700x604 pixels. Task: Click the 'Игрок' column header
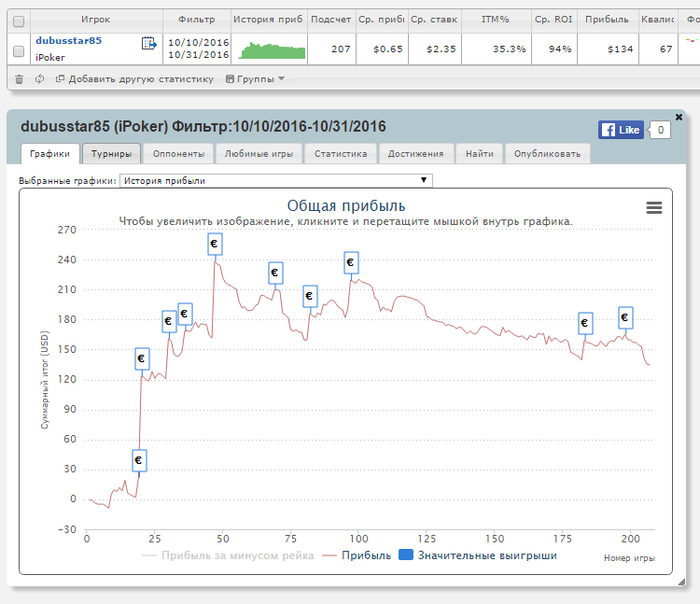tap(96, 20)
